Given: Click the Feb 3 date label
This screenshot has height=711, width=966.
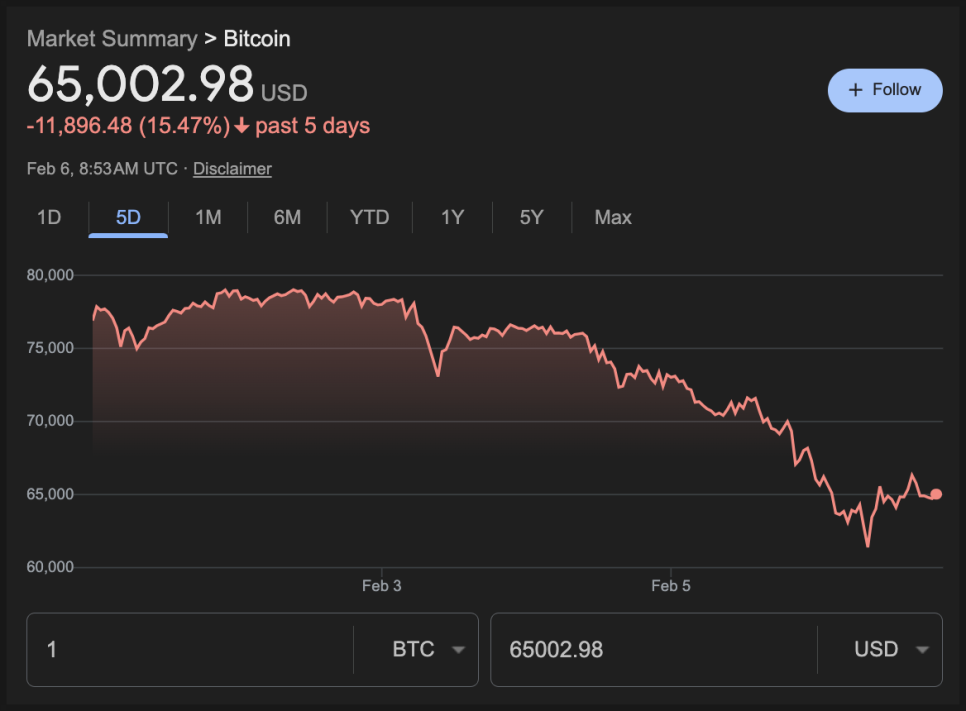Looking at the screenshot, I should 381,586.
